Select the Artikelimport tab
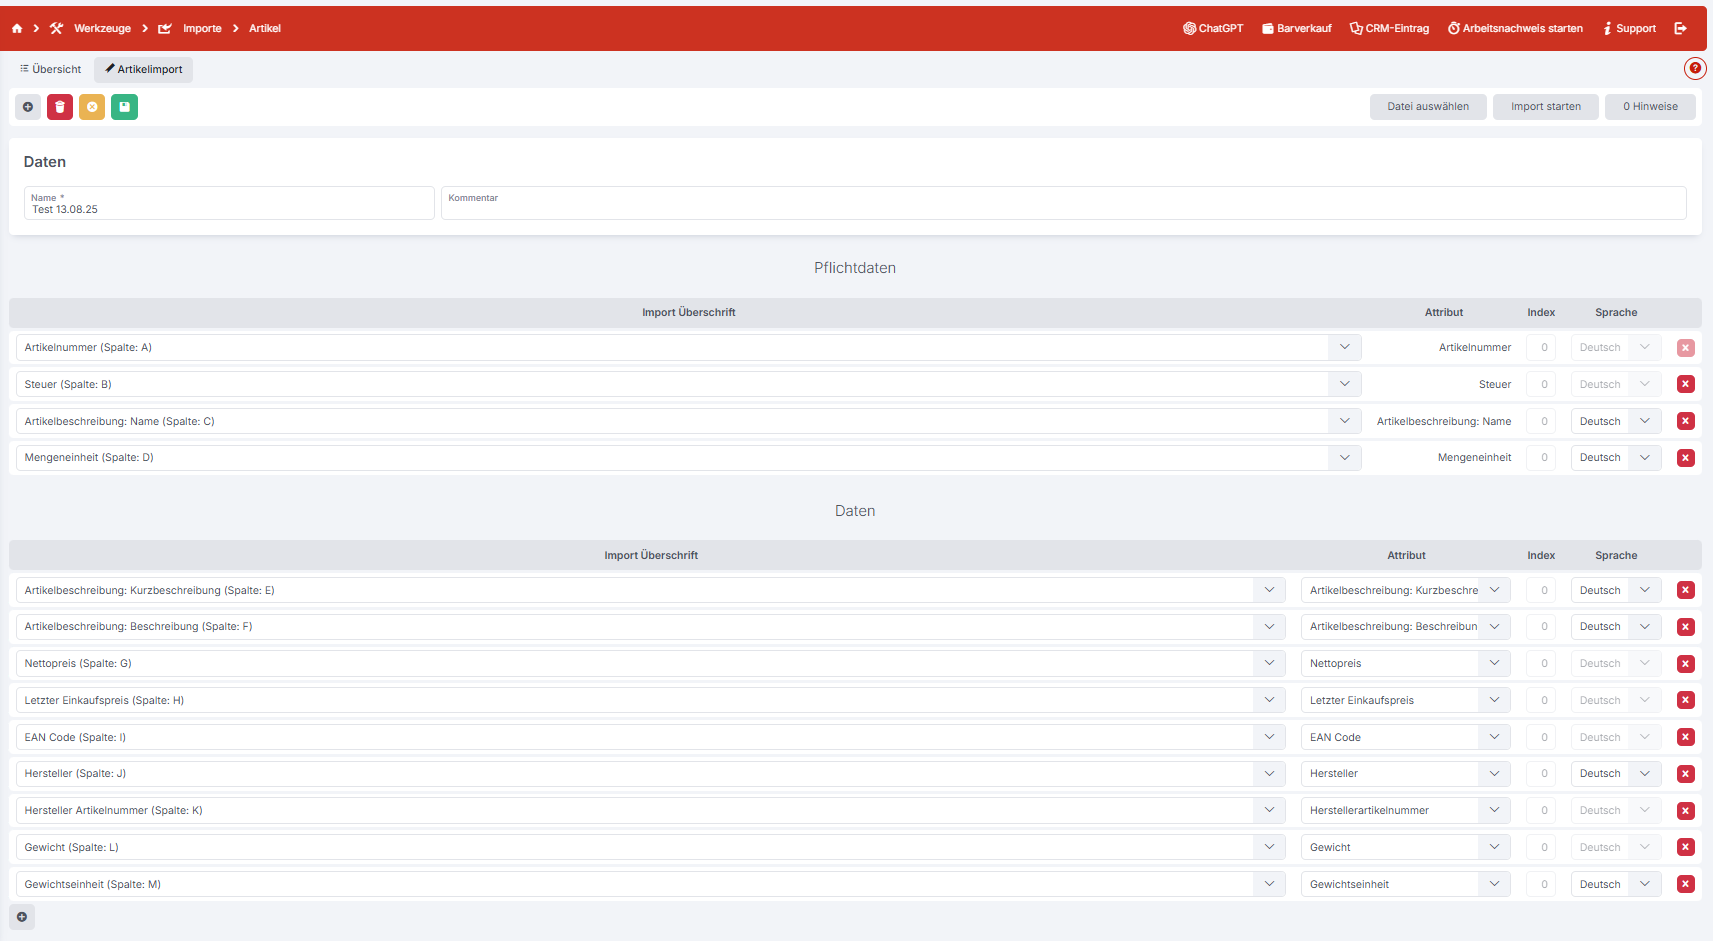This screenshot has width=1713, height=941. pos(144,70)
